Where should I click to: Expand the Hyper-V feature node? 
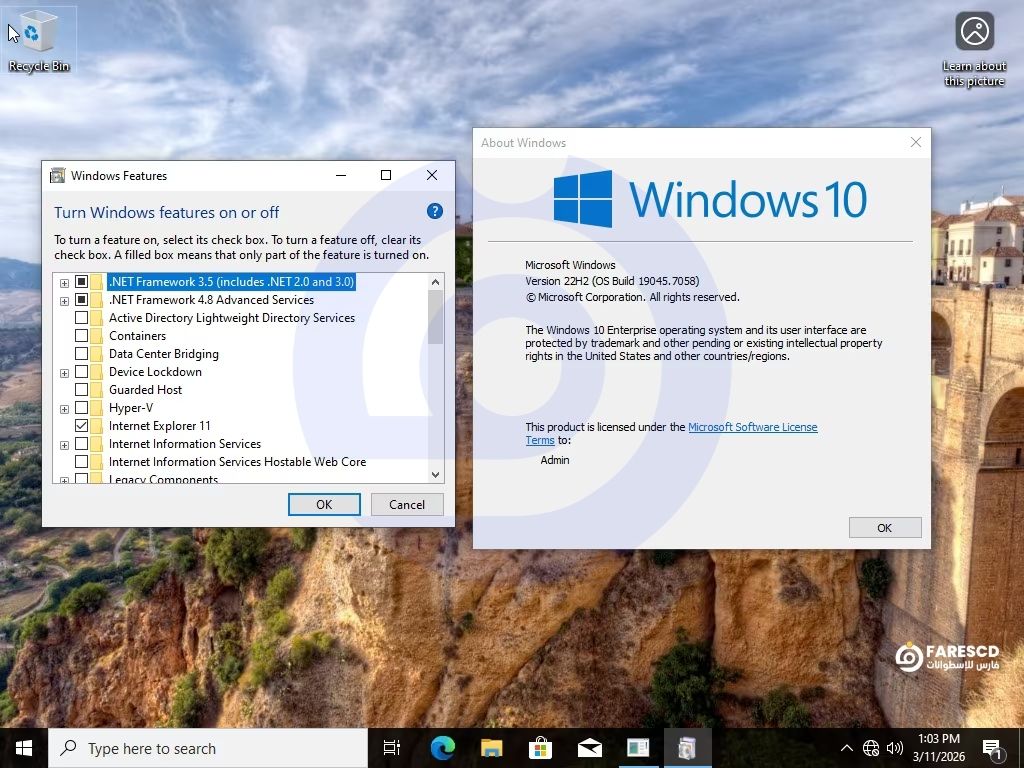pos(64,408)
